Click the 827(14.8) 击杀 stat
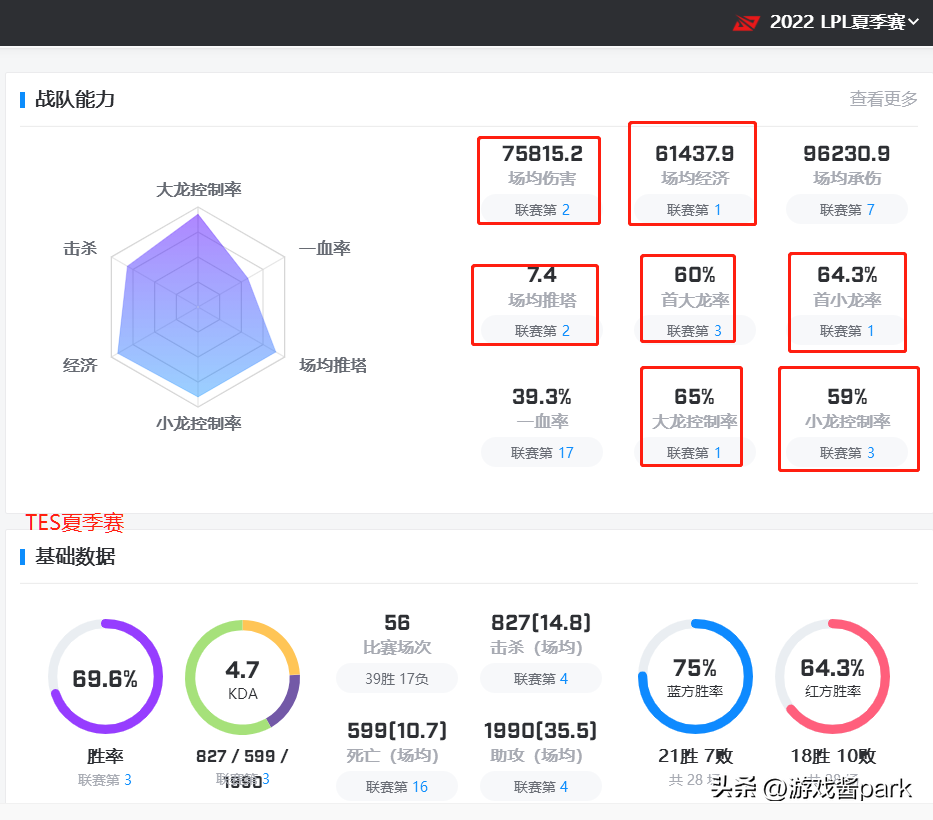 click(541, 634)
